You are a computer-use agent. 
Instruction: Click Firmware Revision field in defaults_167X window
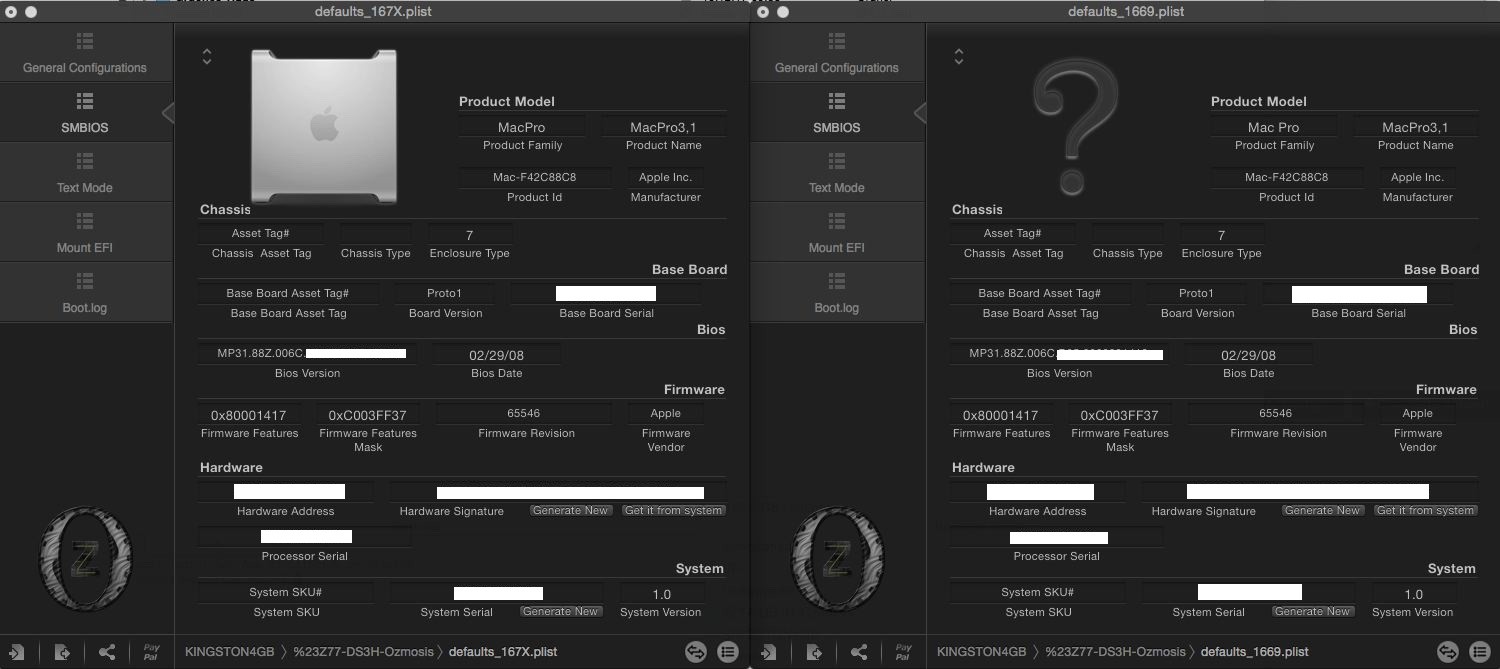522,413
